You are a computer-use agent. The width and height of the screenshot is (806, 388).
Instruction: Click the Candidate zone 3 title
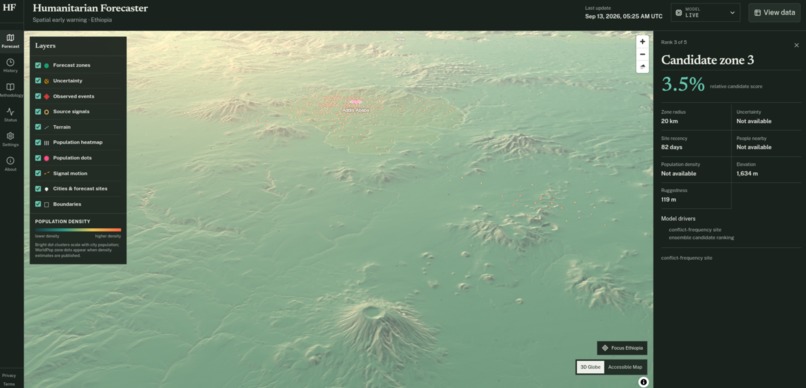point(707,60)
